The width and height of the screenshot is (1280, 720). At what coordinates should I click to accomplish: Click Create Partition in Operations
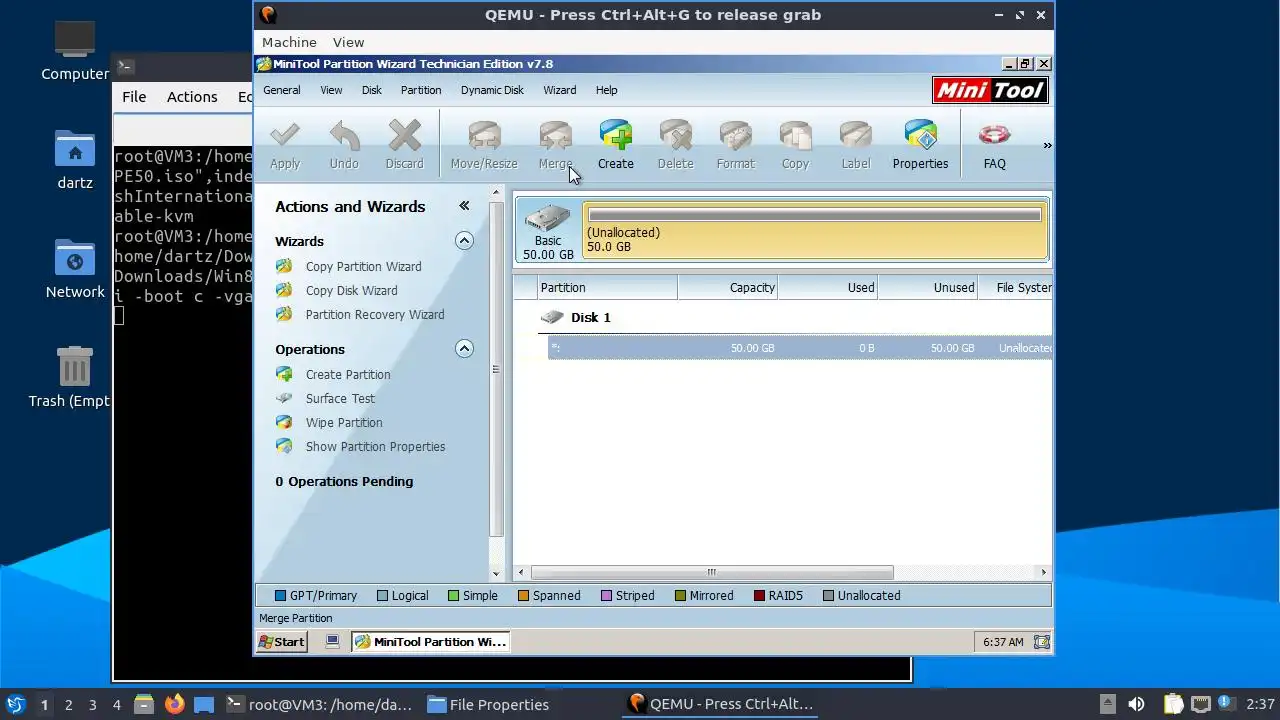click(x=348, y=375)
